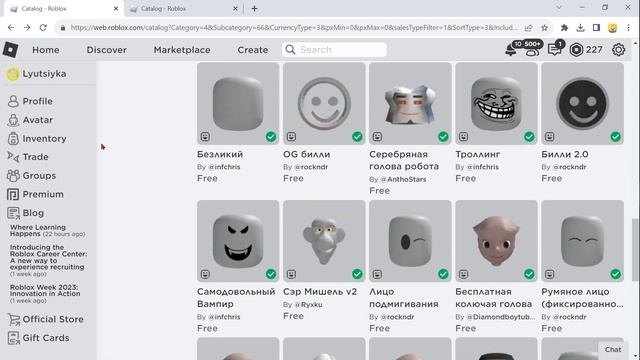Image resolution: width=640 pixels, height=360 pixels.
Task: Open the OG билли smiley thumbnail
Action: (x=324, y=104)
